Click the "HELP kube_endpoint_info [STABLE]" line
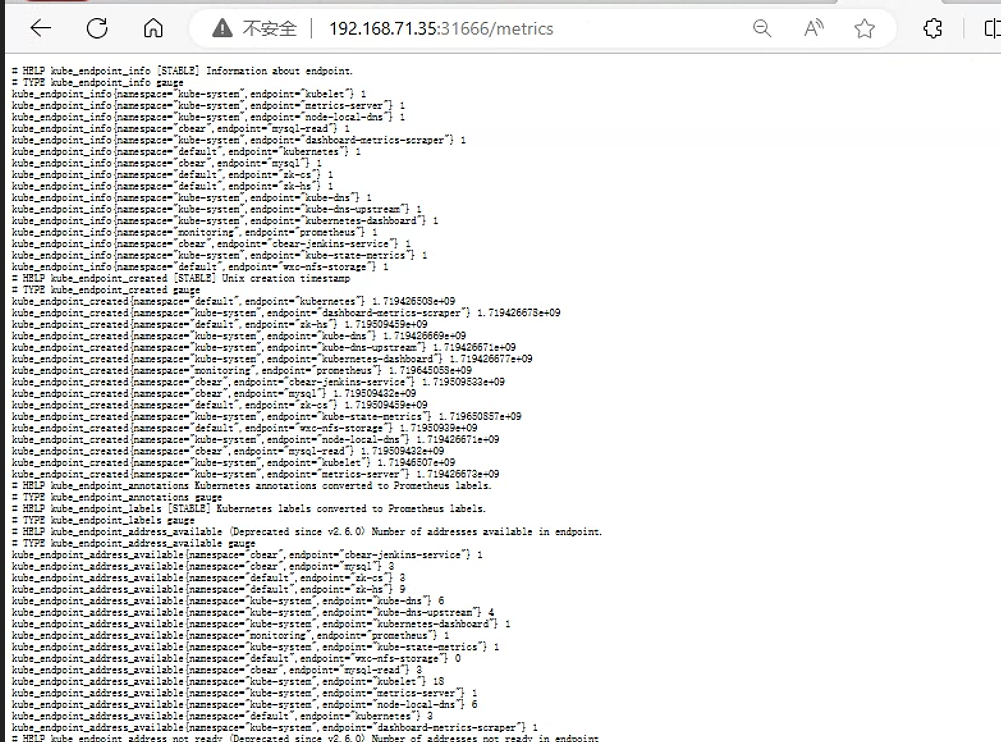The height and width of the screenshot is (742, 1001). [182, 71]
